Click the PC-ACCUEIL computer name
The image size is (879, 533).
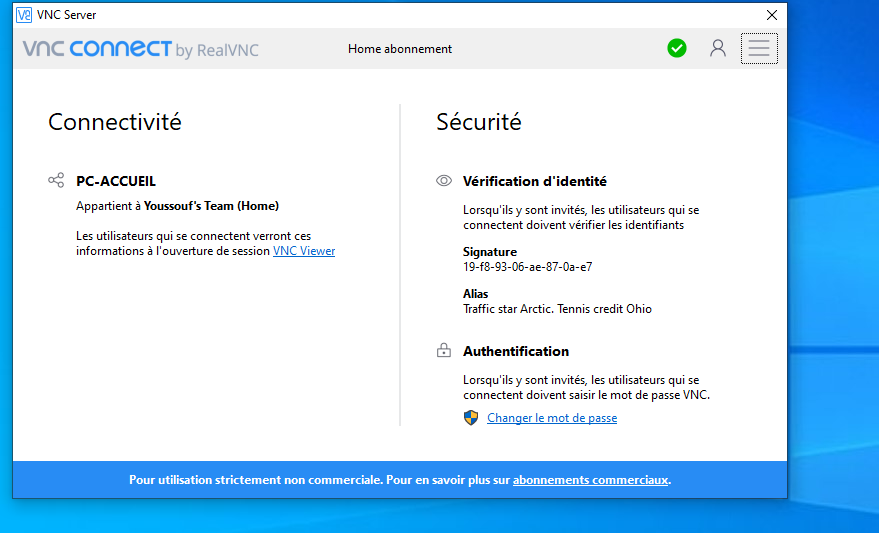point(116,181)
